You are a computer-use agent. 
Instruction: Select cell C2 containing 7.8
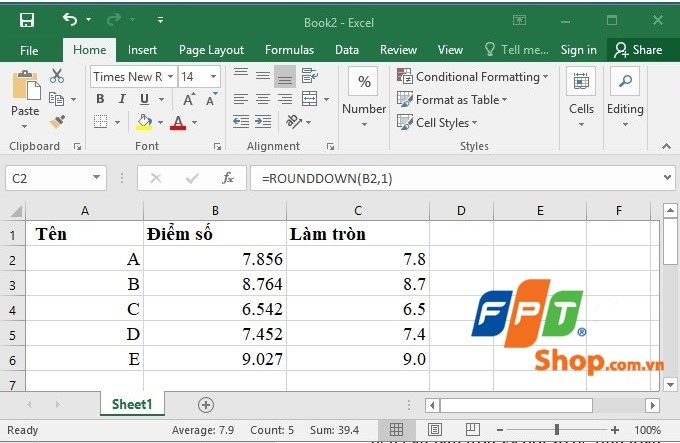click(358, 259)
